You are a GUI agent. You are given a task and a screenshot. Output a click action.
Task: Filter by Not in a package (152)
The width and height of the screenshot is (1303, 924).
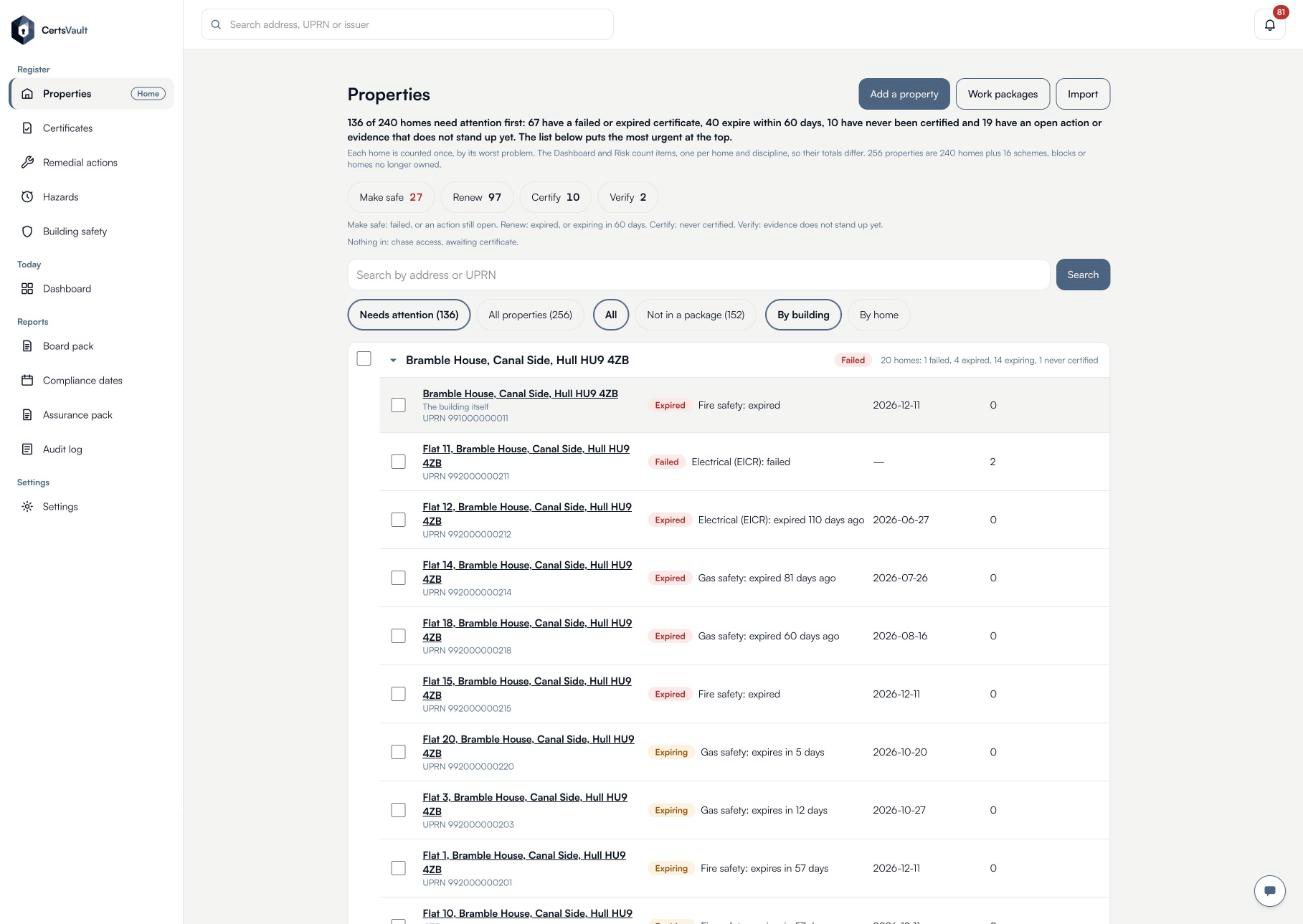click(x=695, y=315)
